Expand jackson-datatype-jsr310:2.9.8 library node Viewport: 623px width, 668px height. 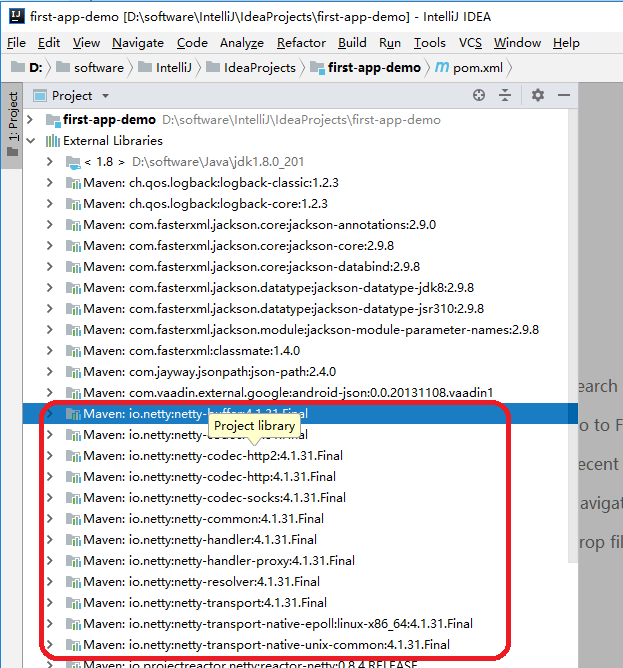pos(50,308)
